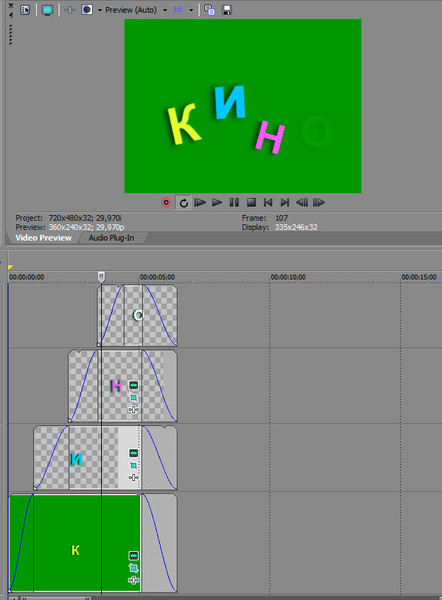Toggle Preview on External Monitor icon
This screenshot has height=600, width=442.
tap(47, 10)
